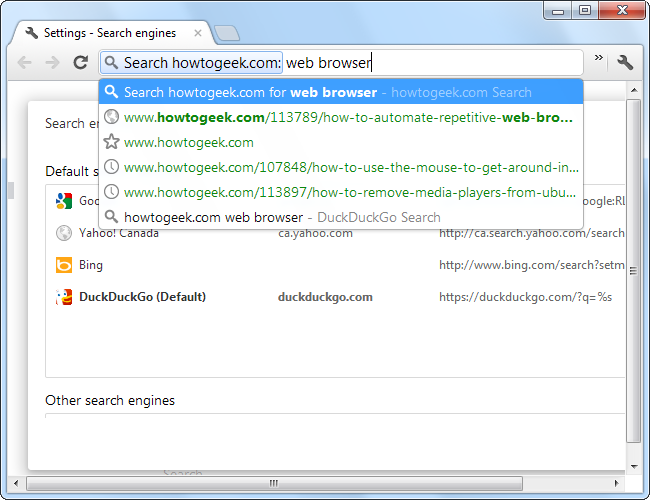
Task: Minimize the Chrome window
Action: click(558, 11)
